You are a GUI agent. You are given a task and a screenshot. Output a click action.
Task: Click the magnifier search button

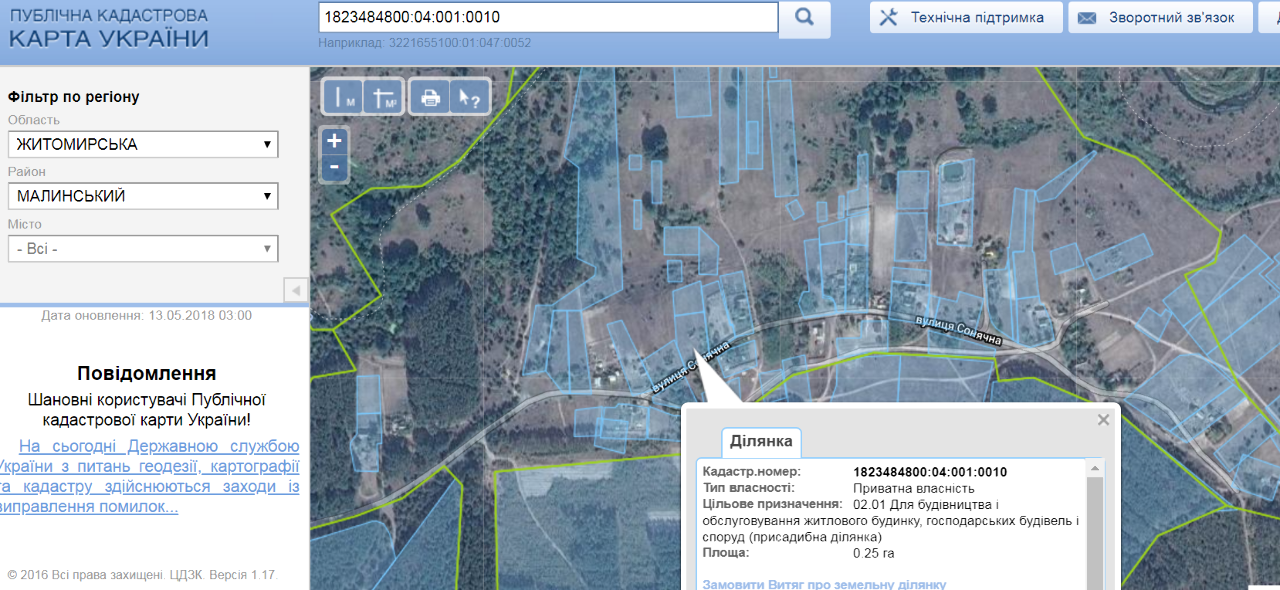(x=804, y=18)
